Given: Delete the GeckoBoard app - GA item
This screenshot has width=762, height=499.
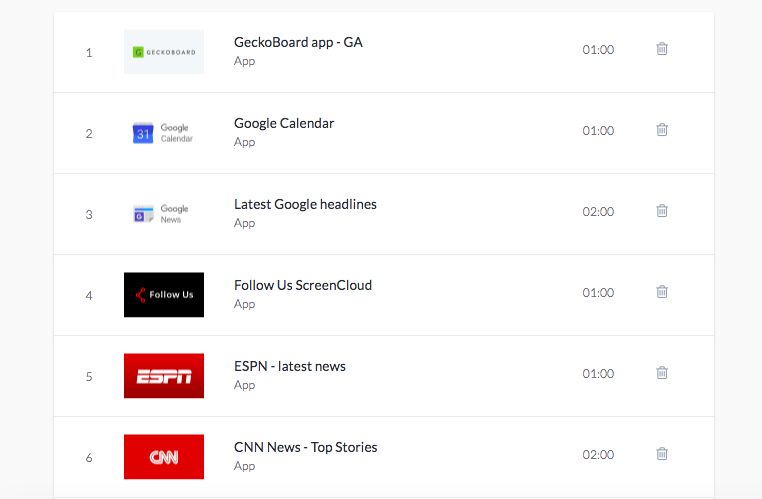Looking at the screenshot, I should (x=661, y=49).
